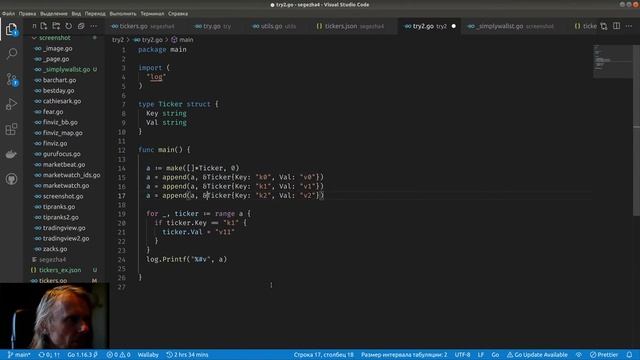The image size is (640, 360).
Task: Open the Search view in activity bar
Action: point(11,53)
